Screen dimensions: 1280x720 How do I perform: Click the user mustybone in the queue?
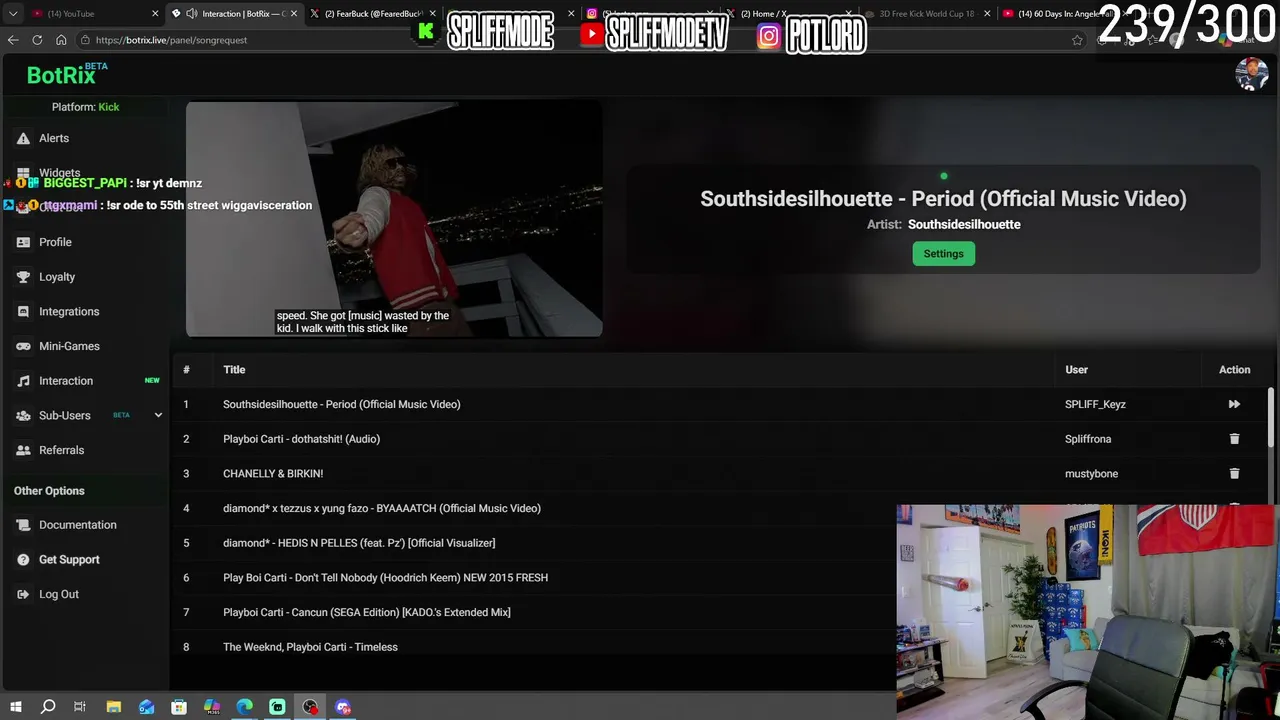[x=1091, y=474]
